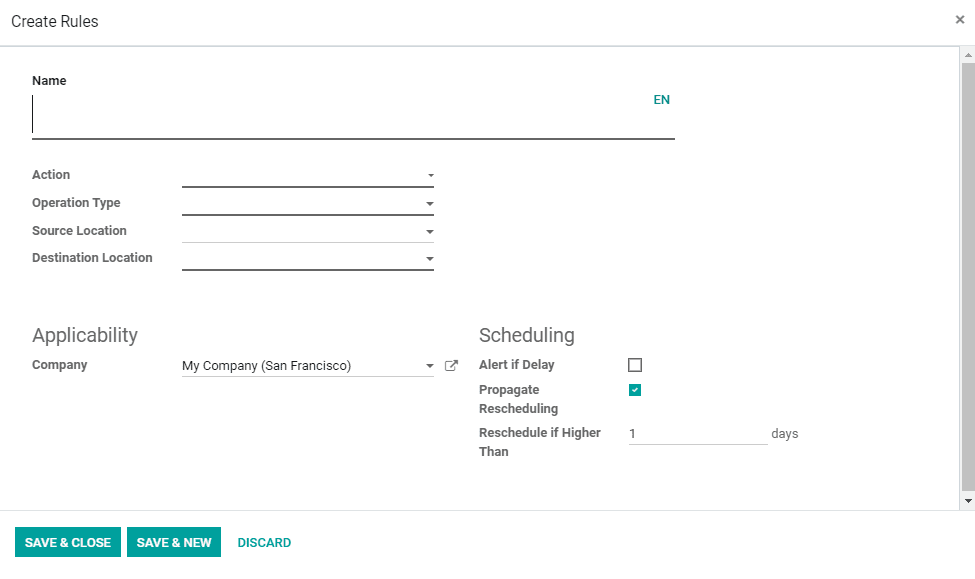The image size is (975, 579).
Task: Focus the rule Name input field
Action: [x=340, y=115]
